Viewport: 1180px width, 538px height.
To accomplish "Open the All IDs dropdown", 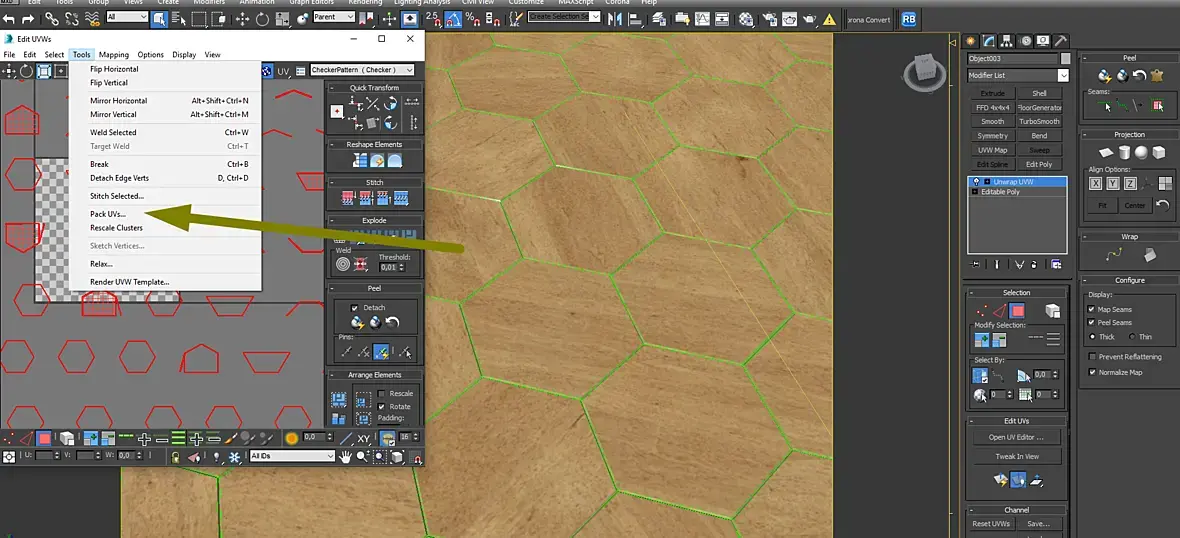I will 292,456.
